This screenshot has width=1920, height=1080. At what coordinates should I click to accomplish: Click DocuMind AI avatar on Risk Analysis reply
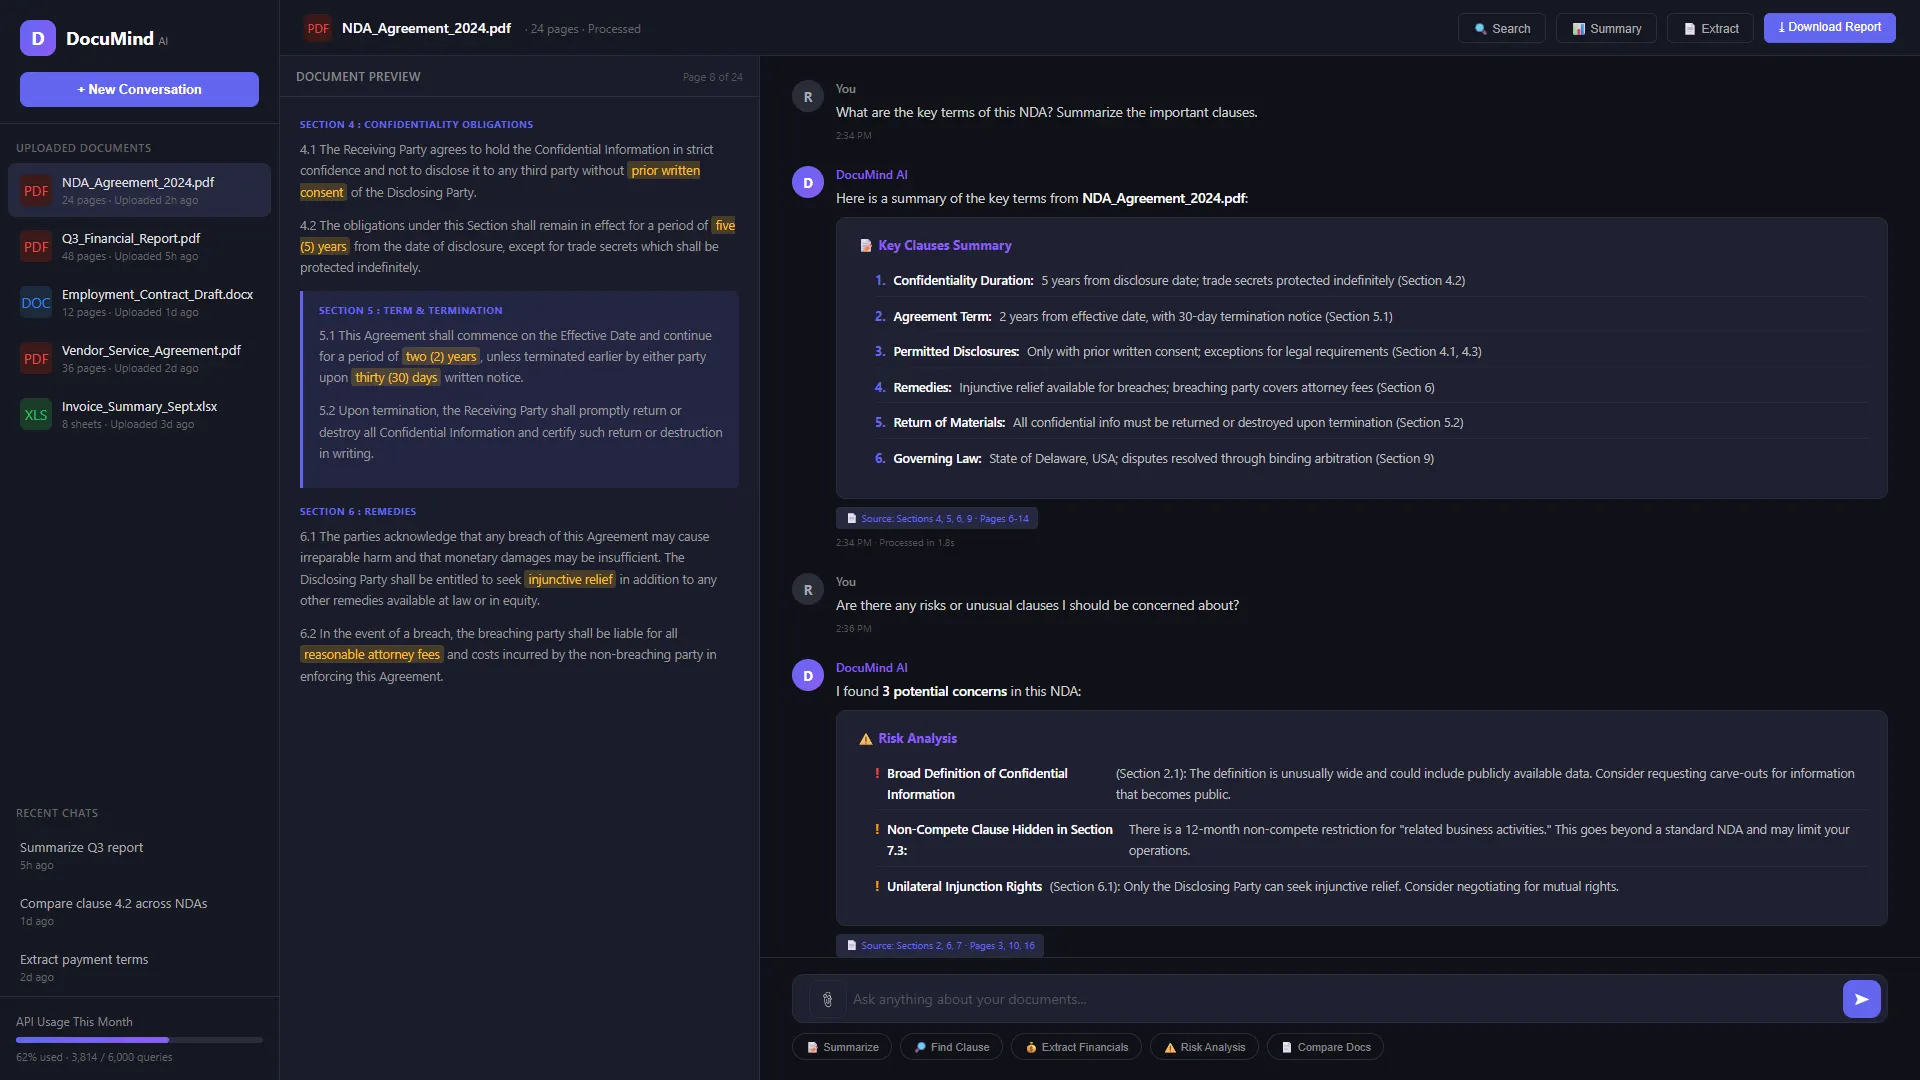pos(808,676)
